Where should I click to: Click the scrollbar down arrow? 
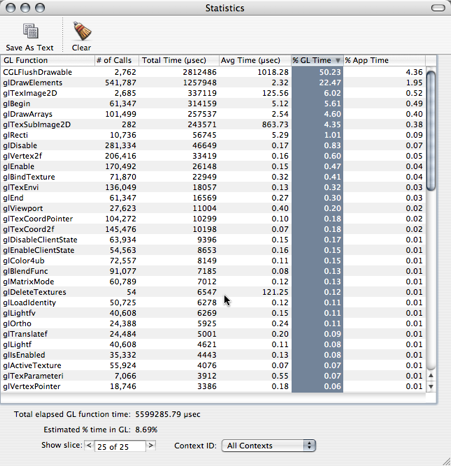[x=431, y=386]
